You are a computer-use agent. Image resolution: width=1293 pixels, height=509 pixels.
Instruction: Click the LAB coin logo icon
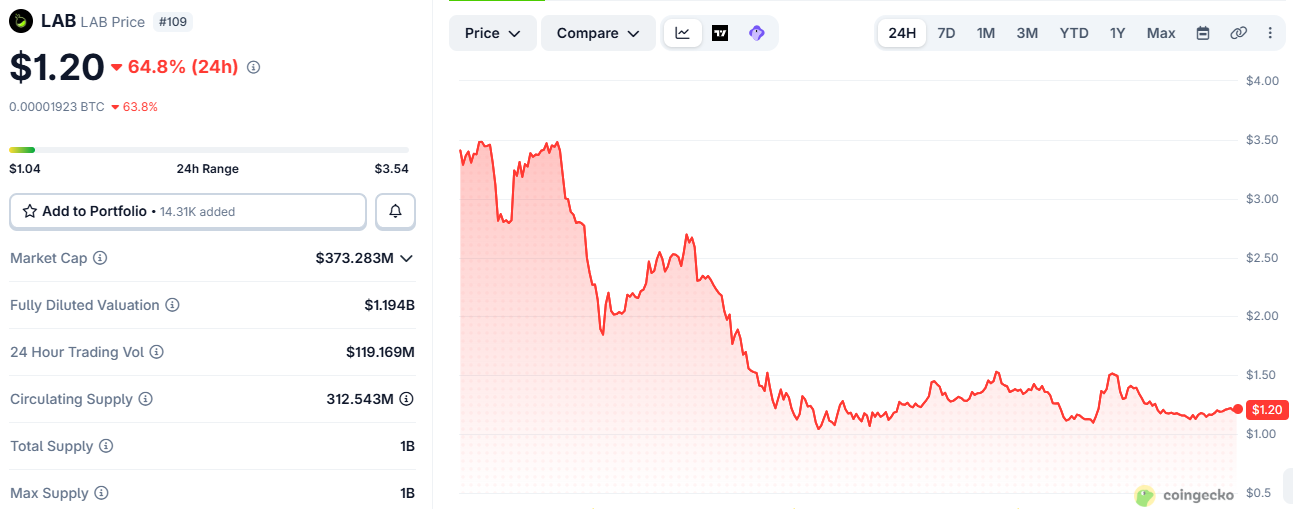tap(21, 21)
